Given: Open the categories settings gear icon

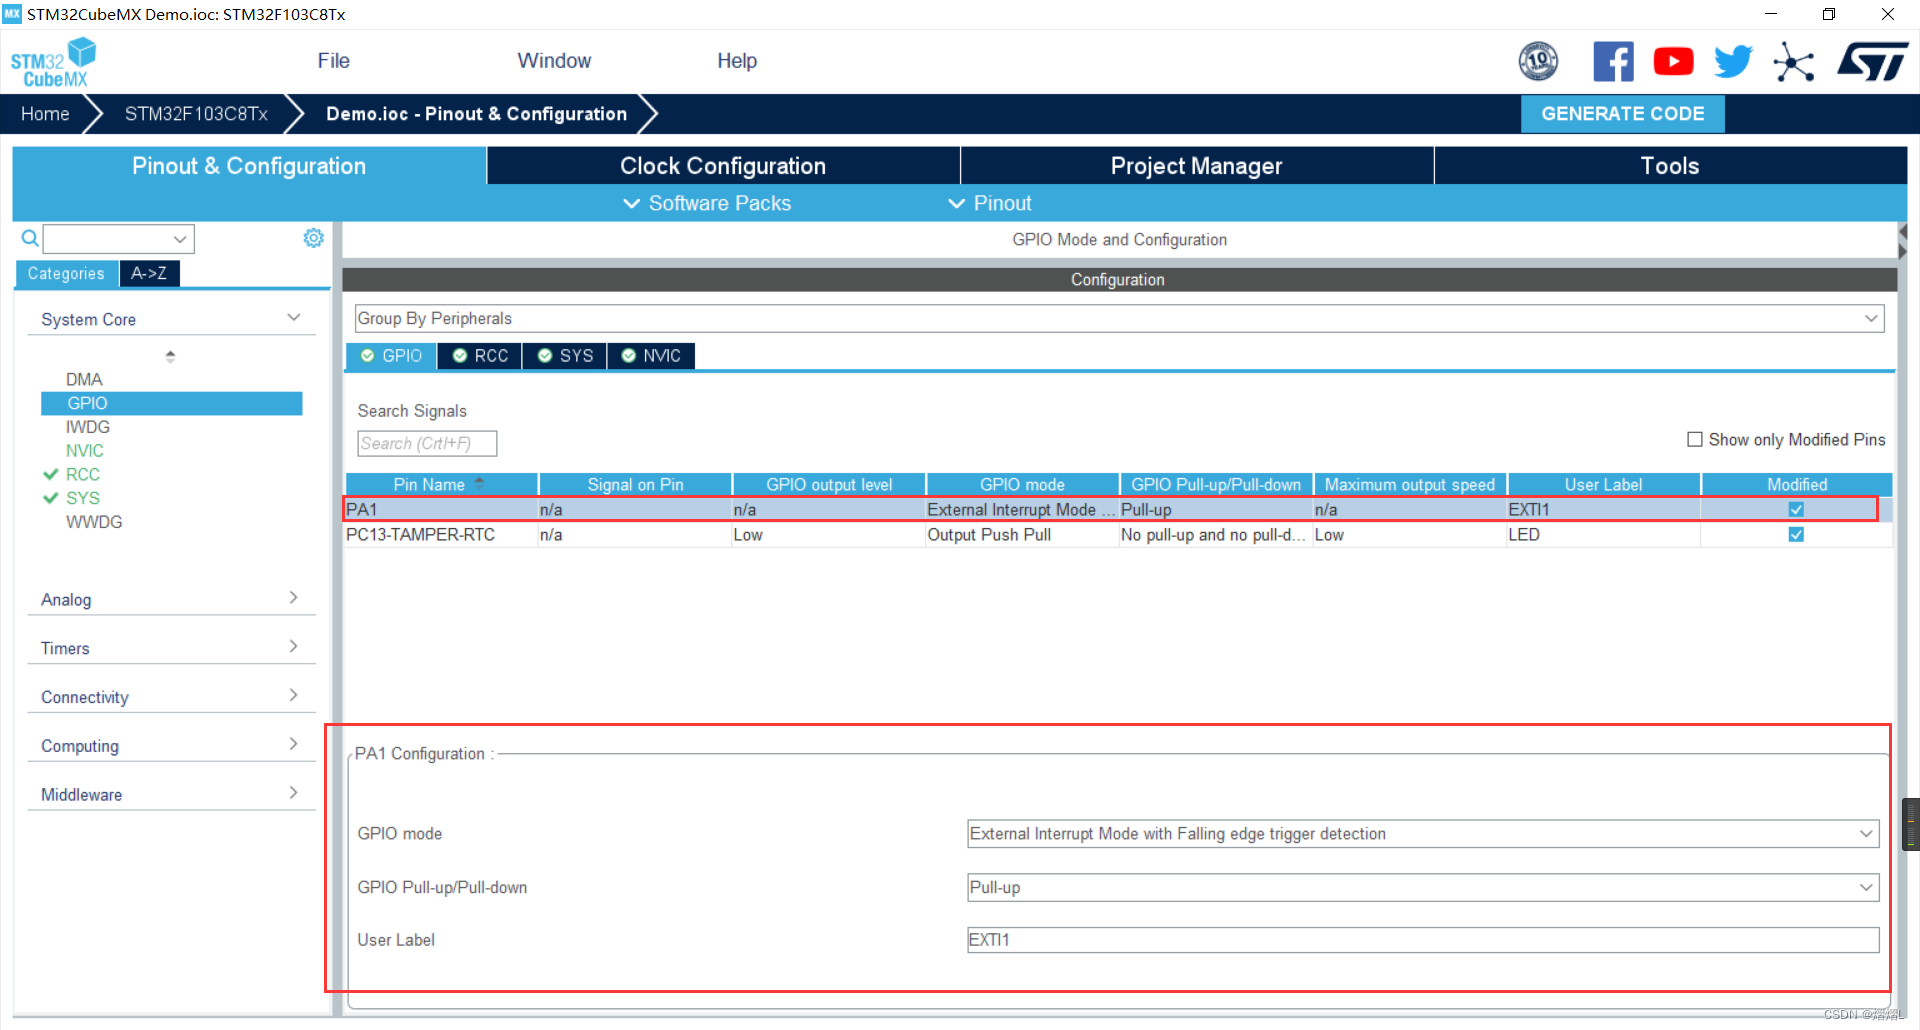Looking at the screenshot, I should tap(313, 238).
